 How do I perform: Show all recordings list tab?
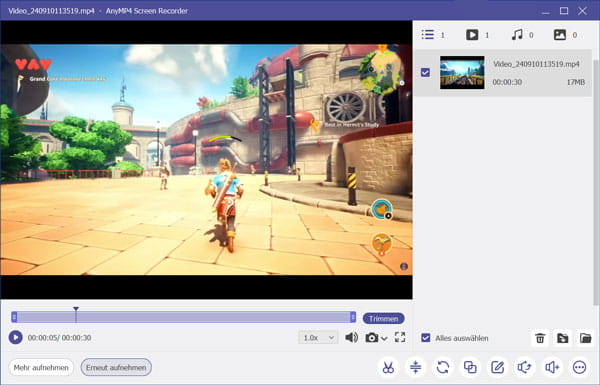(x=433, y=35)
